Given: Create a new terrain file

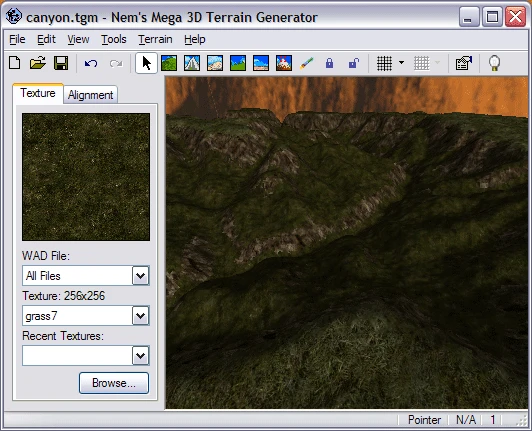Looking at the screenshot, I should point(15,63).
